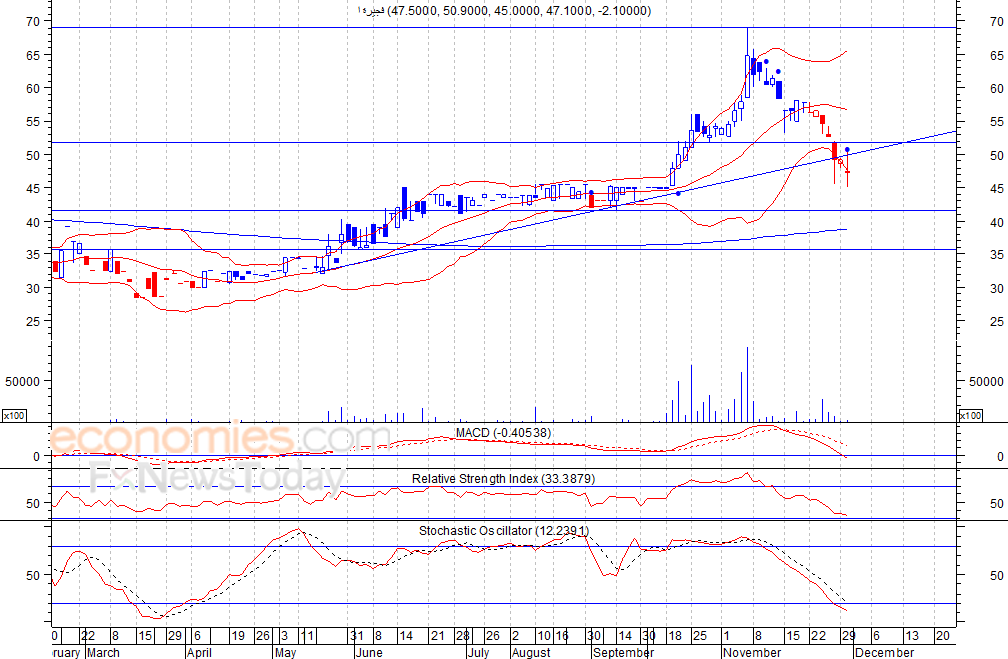Click the September month label
Image resolution: width=1008 pixels, height=659 pixels.
pos(624,652)
